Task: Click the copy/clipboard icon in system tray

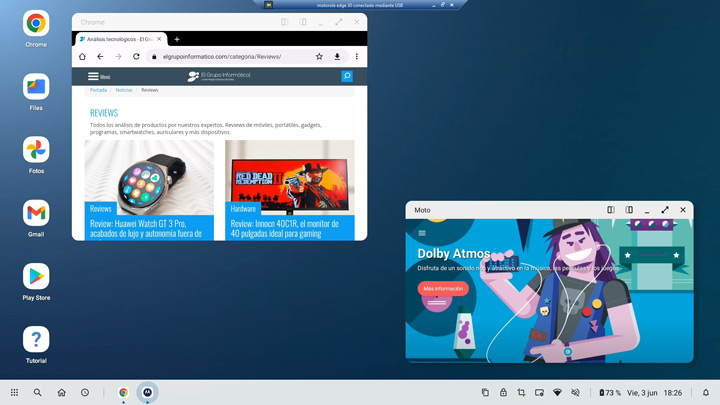Action: [x=485, y=393]
